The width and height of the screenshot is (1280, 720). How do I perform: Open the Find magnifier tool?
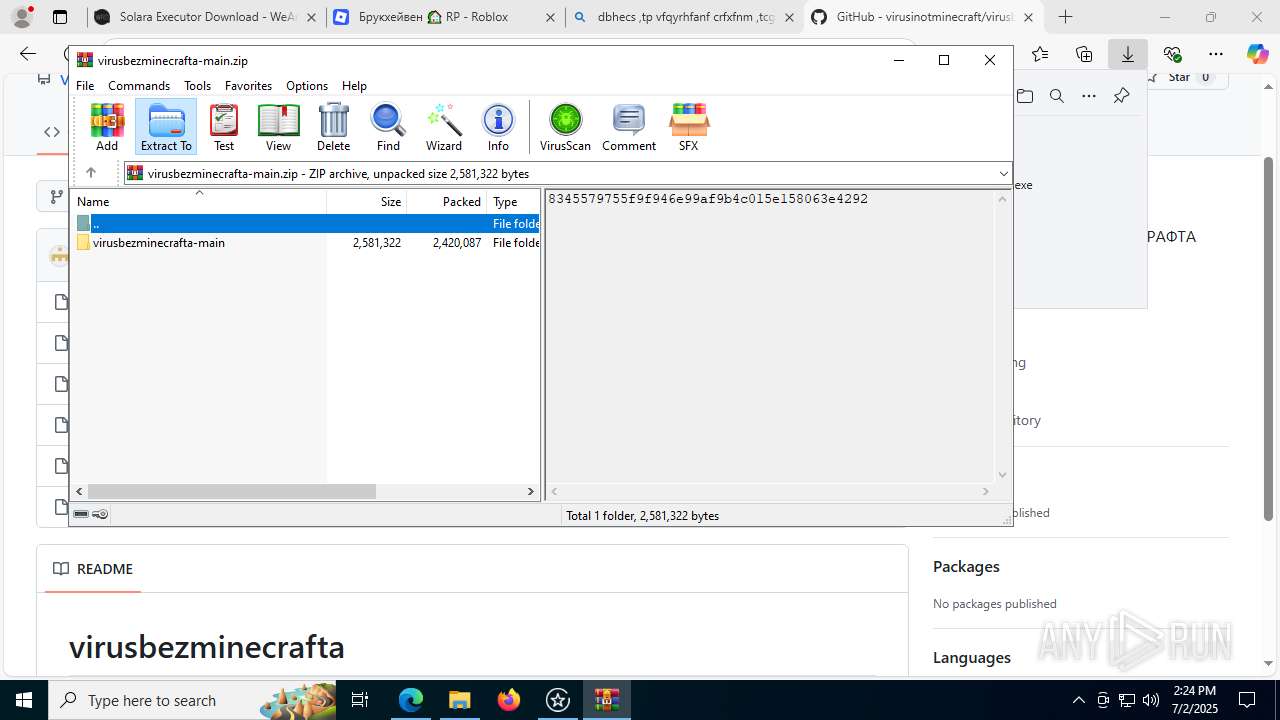388,127
